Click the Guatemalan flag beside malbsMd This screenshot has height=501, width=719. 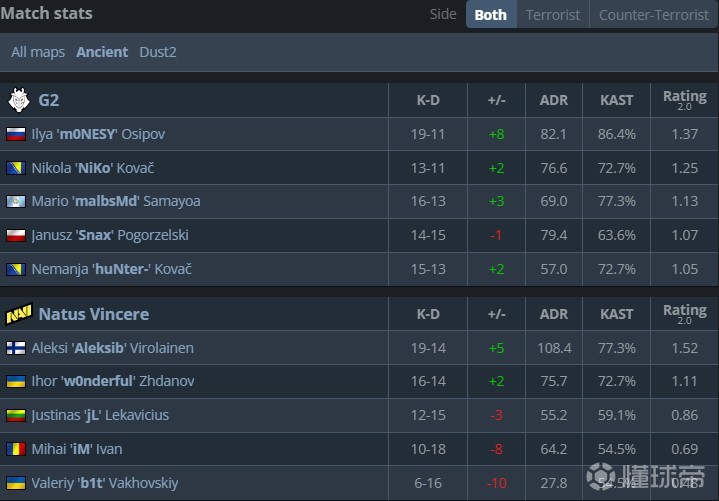pos(16,201)
